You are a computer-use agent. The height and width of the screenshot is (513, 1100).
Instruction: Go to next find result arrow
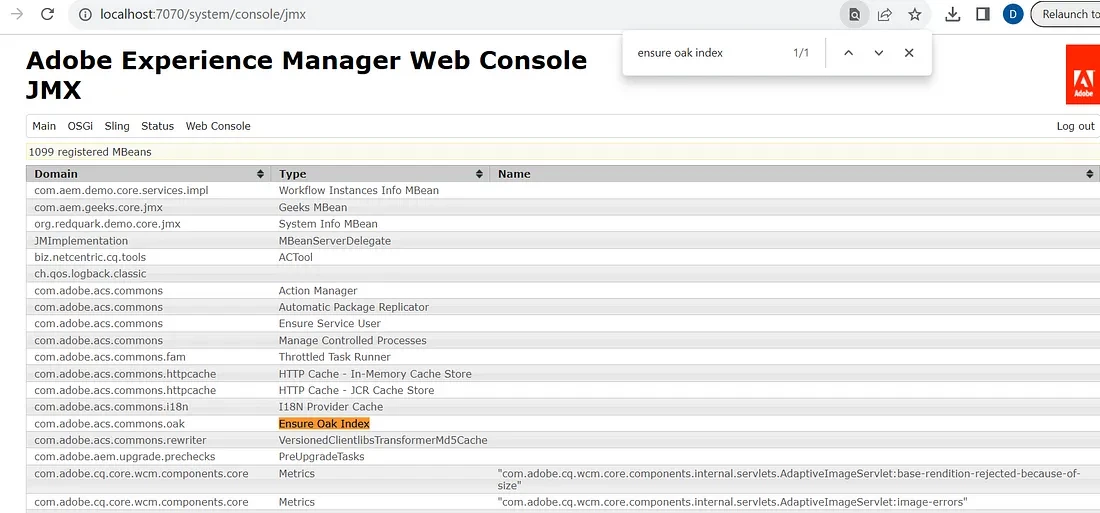coord(878,53)
